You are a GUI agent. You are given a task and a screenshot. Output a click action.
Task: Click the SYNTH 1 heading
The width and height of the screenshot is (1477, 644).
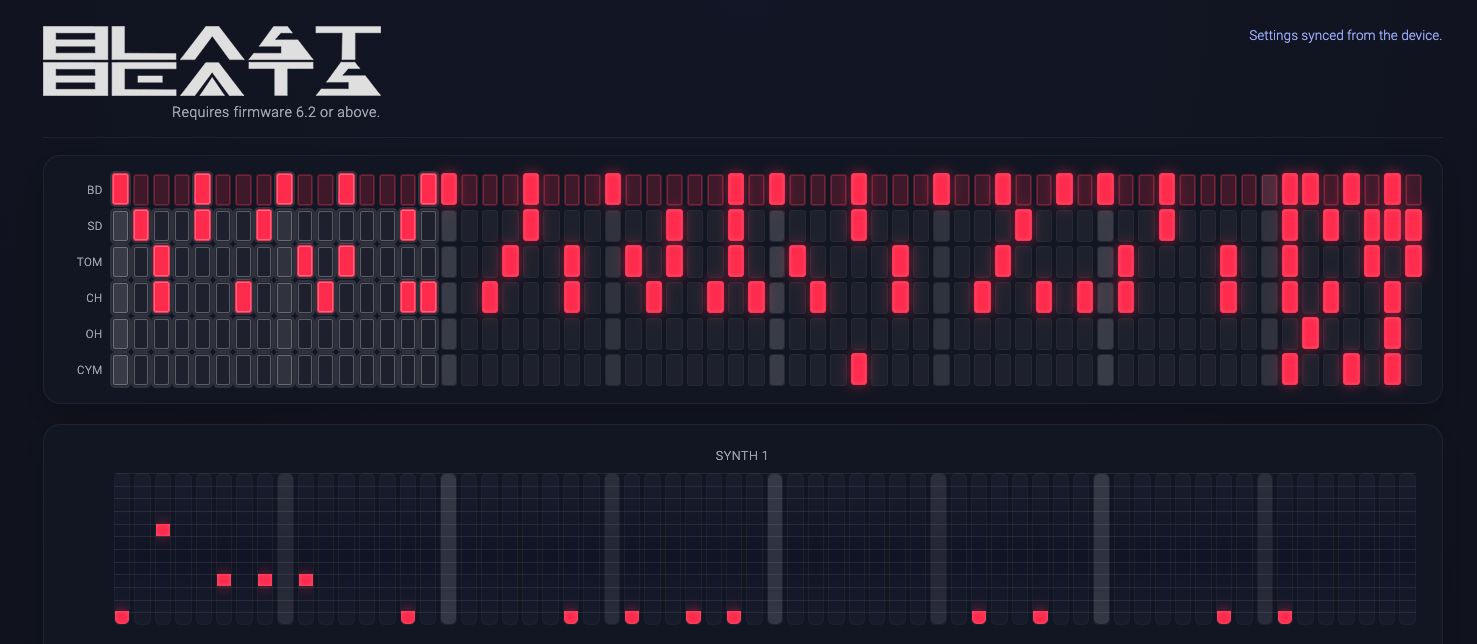tap(742, 456)
